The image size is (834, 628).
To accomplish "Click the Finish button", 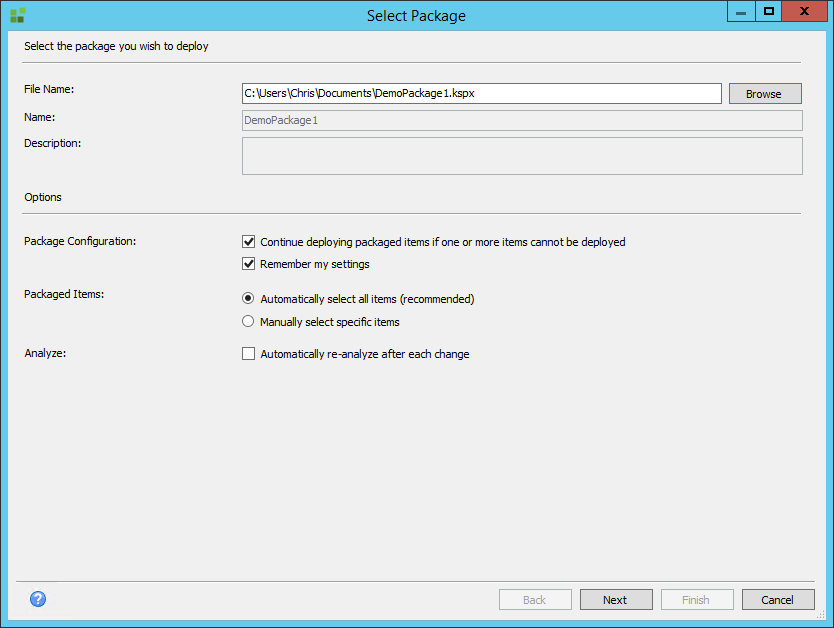I will [x=696, y=600].
